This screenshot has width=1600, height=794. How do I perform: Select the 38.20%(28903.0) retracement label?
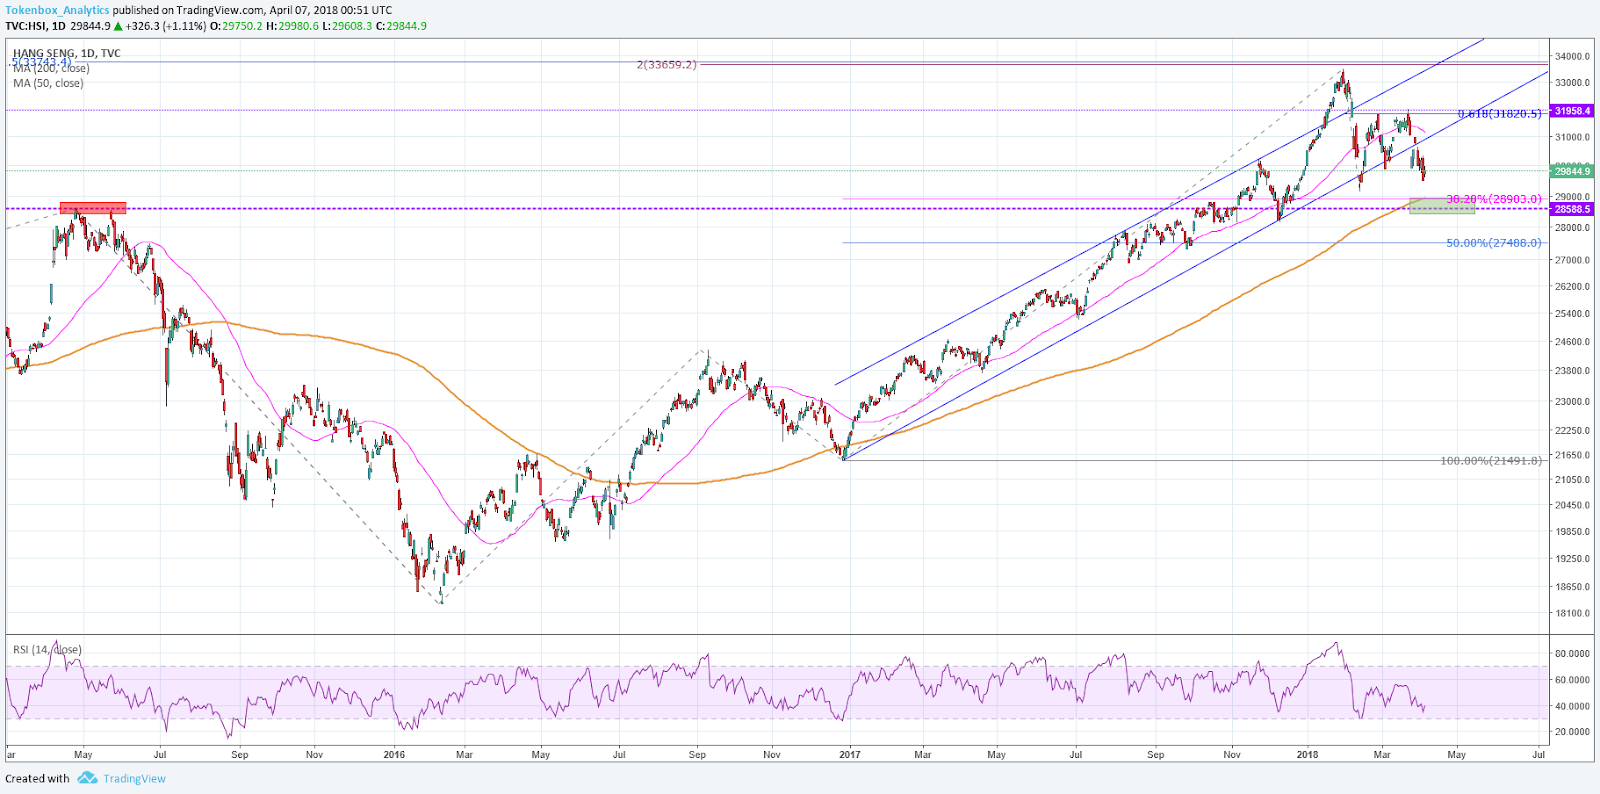(1494, 199)
